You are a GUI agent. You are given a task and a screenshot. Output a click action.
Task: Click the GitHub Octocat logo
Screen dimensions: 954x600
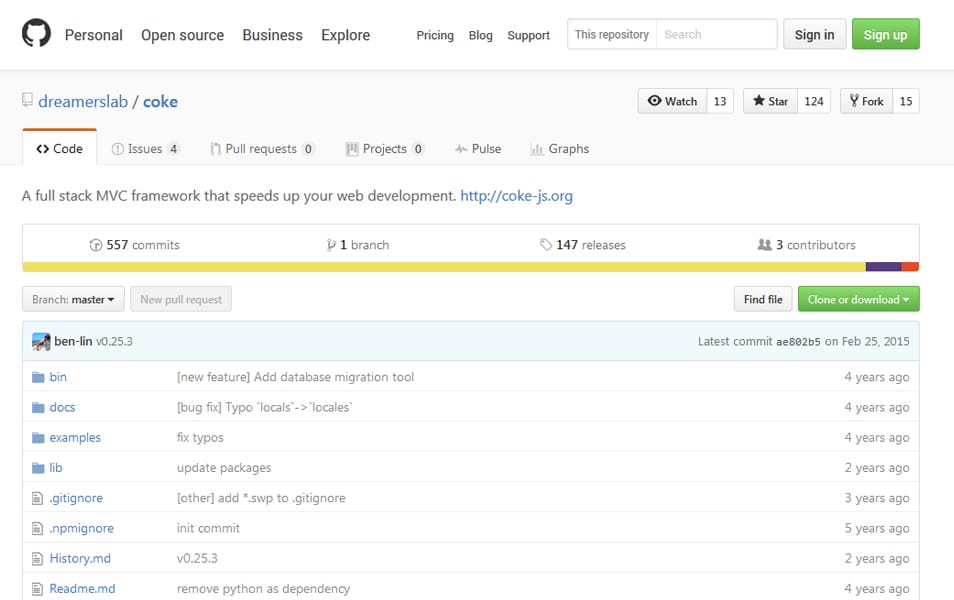pyautogui.click(x=37, y=33)
